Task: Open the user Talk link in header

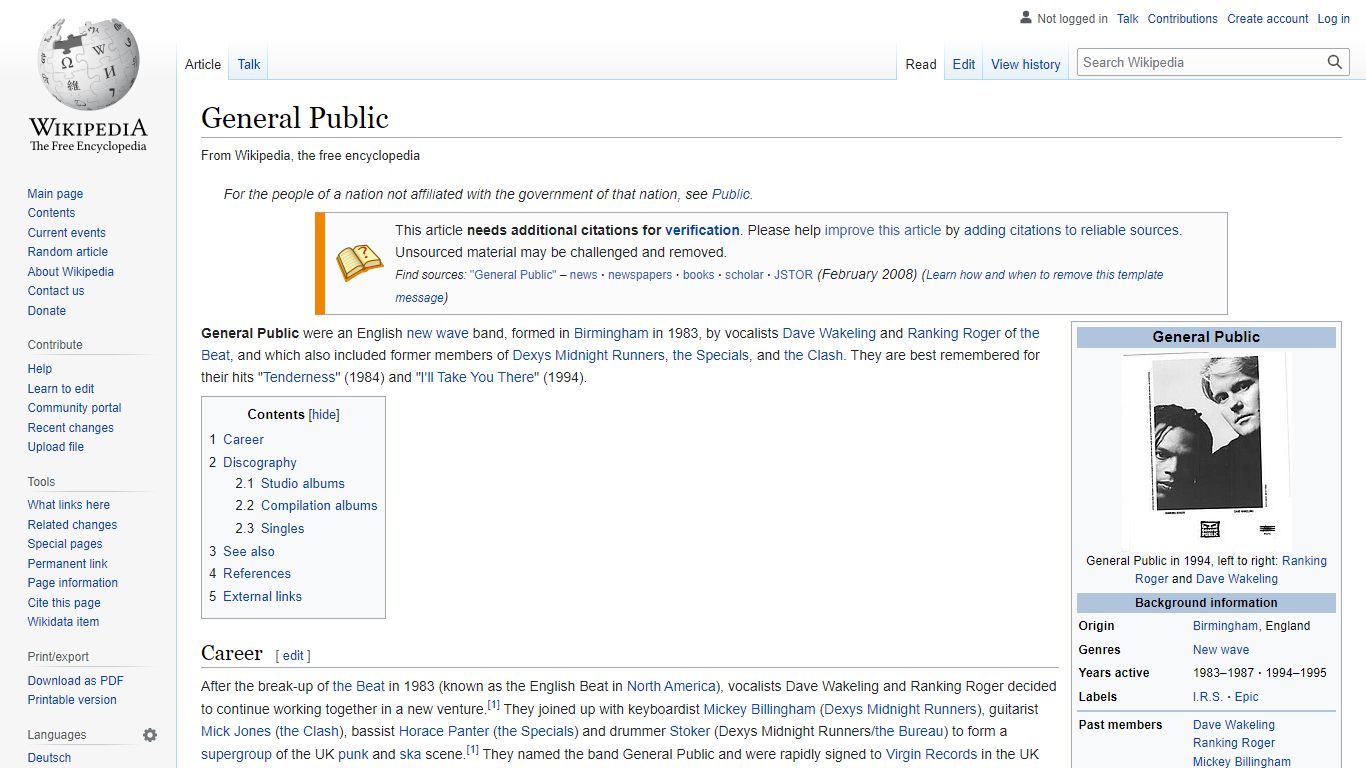Action: coord(1128,19)
